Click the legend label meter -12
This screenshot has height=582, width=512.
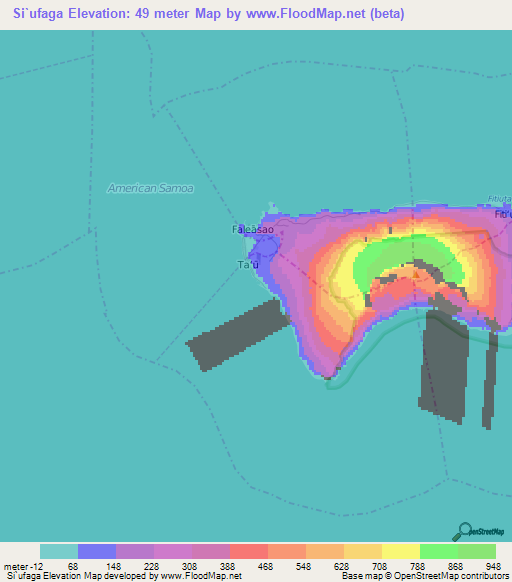[x=23, y=567]
